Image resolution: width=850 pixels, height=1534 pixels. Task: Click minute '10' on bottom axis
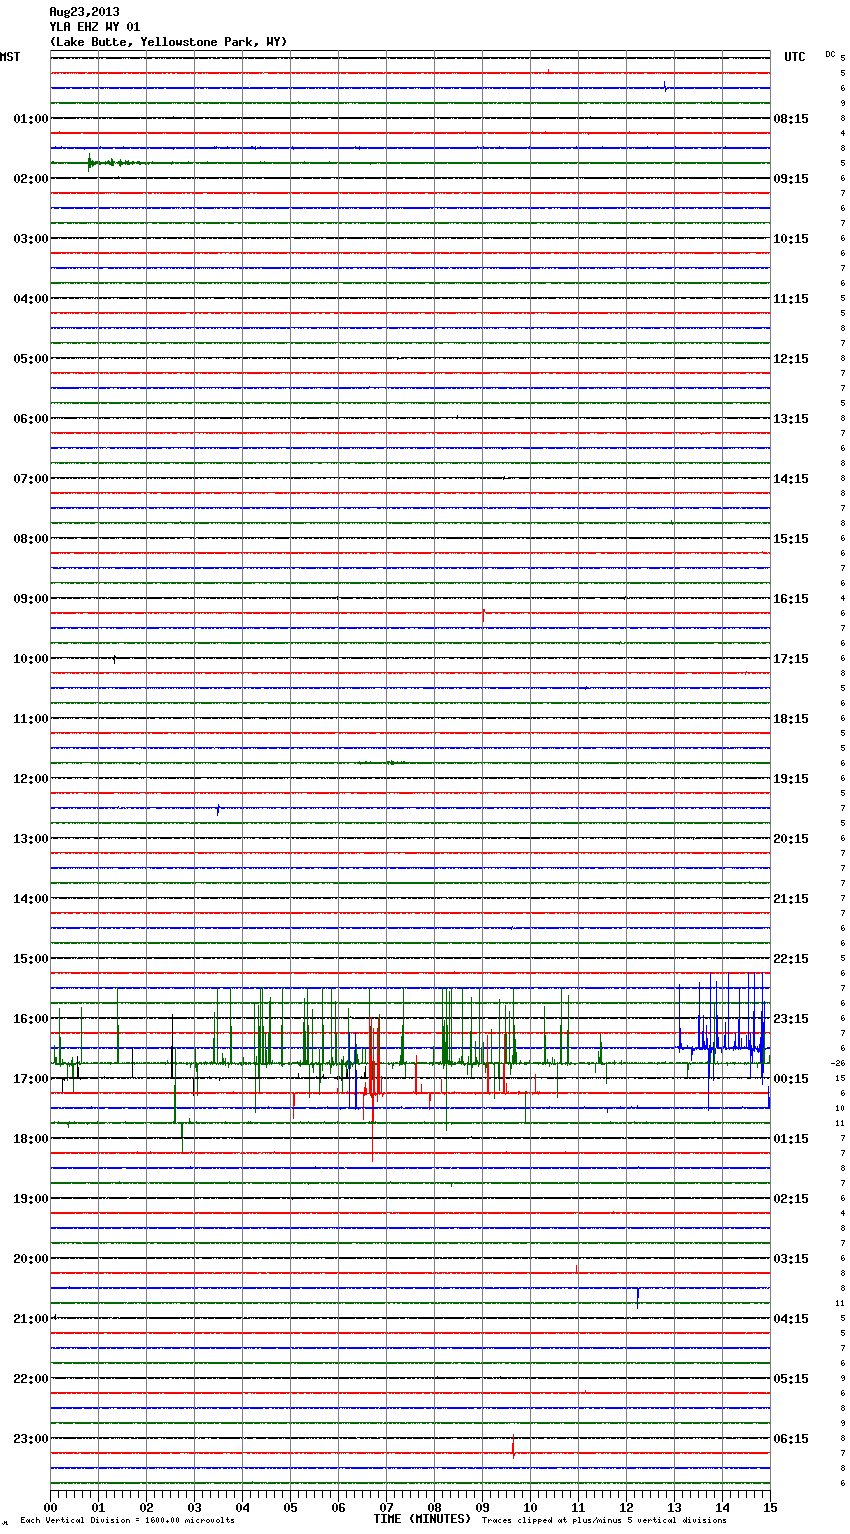point(530,1507)
